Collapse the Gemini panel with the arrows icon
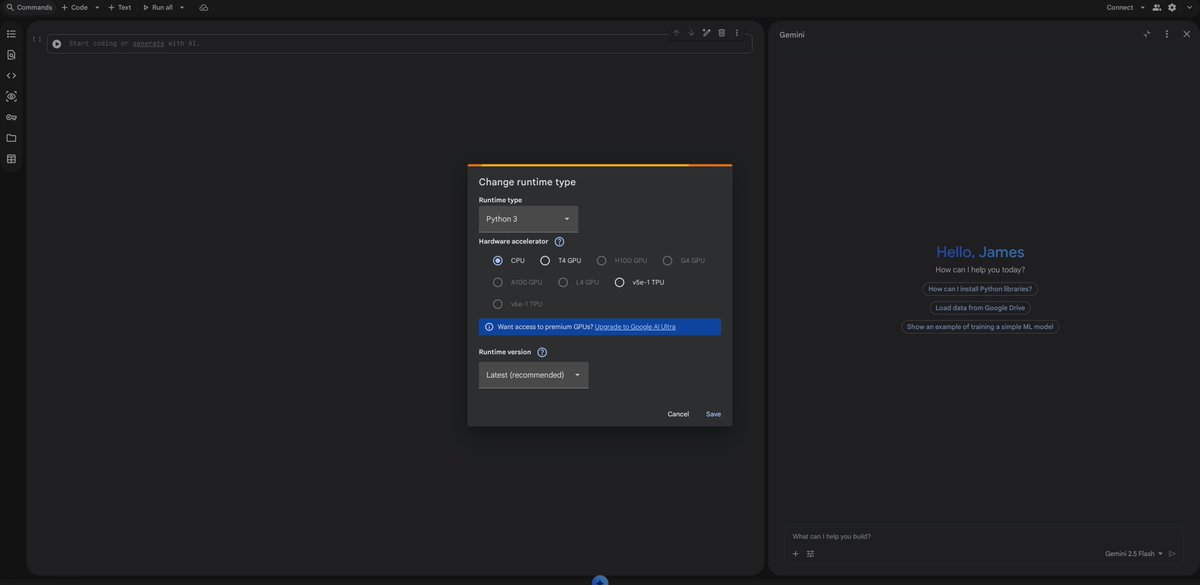Image resolution: width=1200 pixels, height=585 pixels. [x=1147, y=34]
